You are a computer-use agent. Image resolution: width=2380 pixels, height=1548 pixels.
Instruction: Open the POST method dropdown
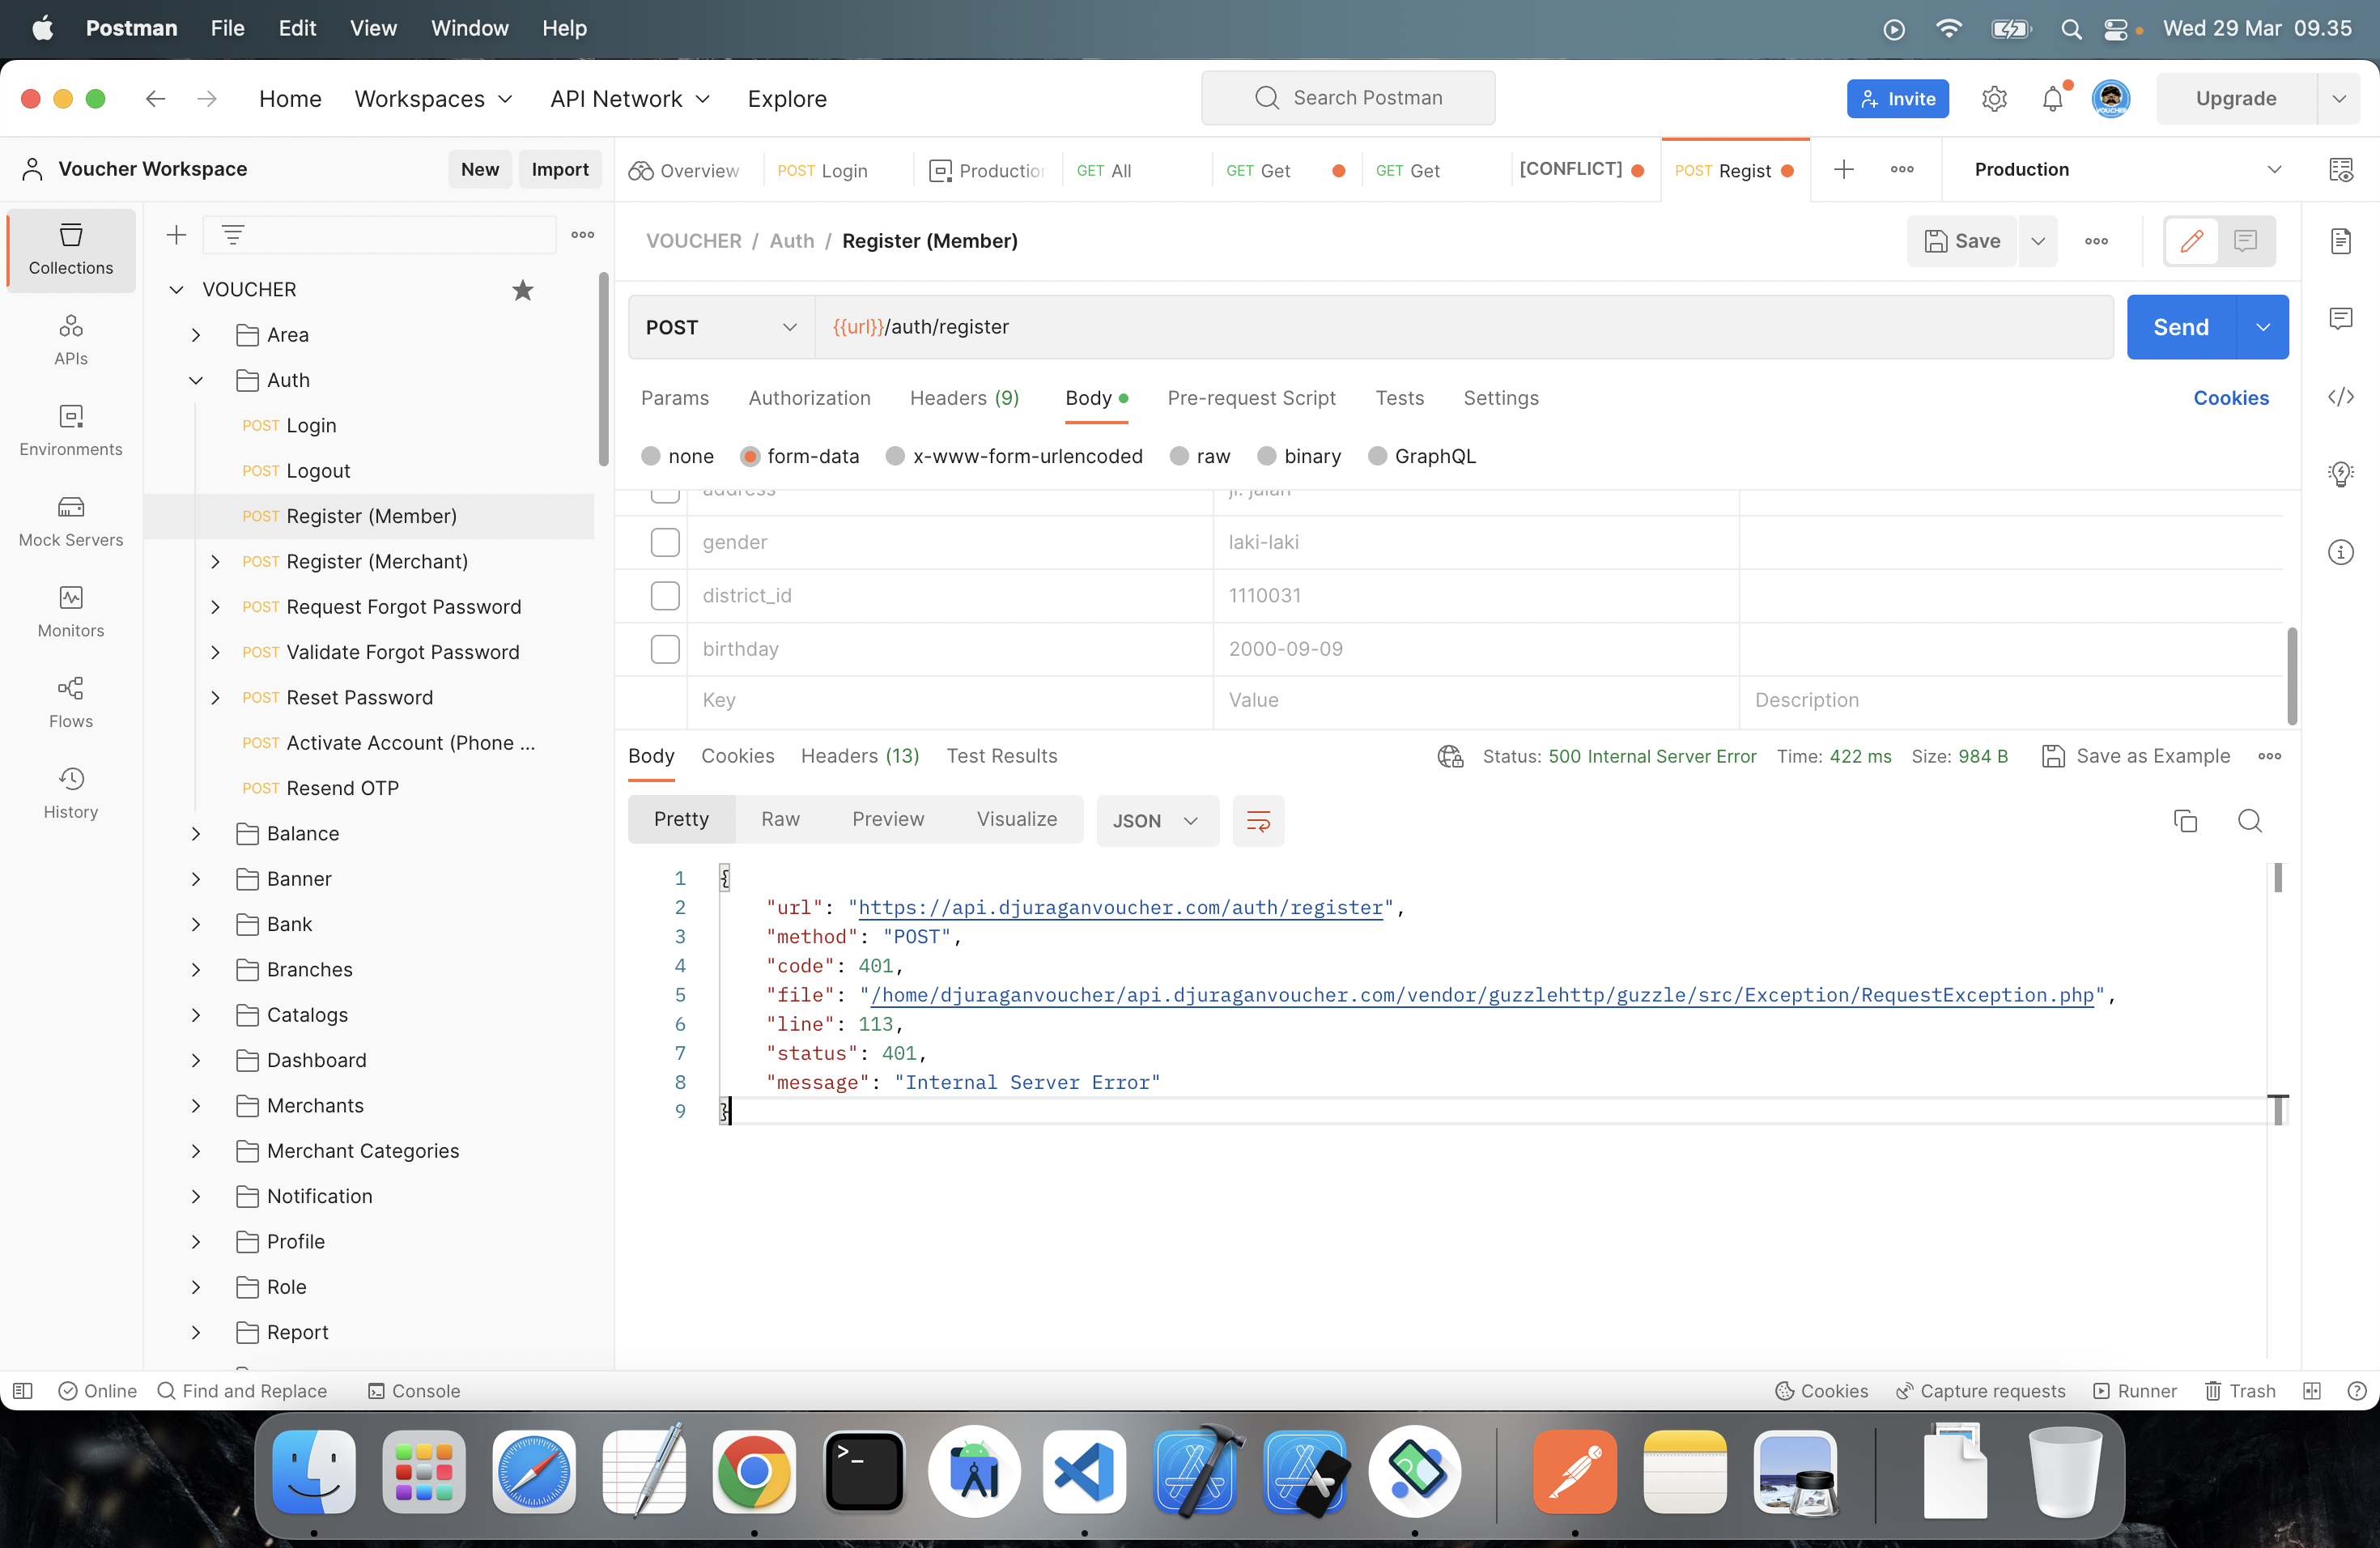point(720,327)
